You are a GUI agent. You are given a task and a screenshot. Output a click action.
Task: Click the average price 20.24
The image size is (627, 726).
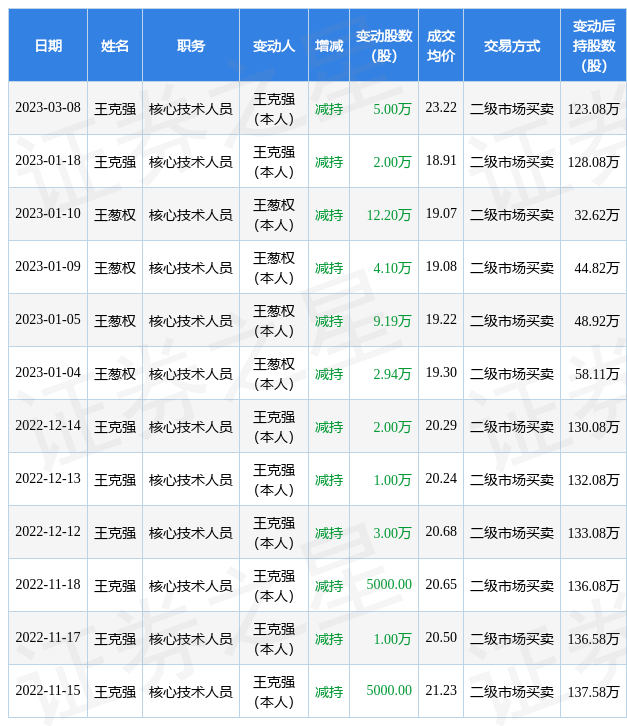[441, 478]
